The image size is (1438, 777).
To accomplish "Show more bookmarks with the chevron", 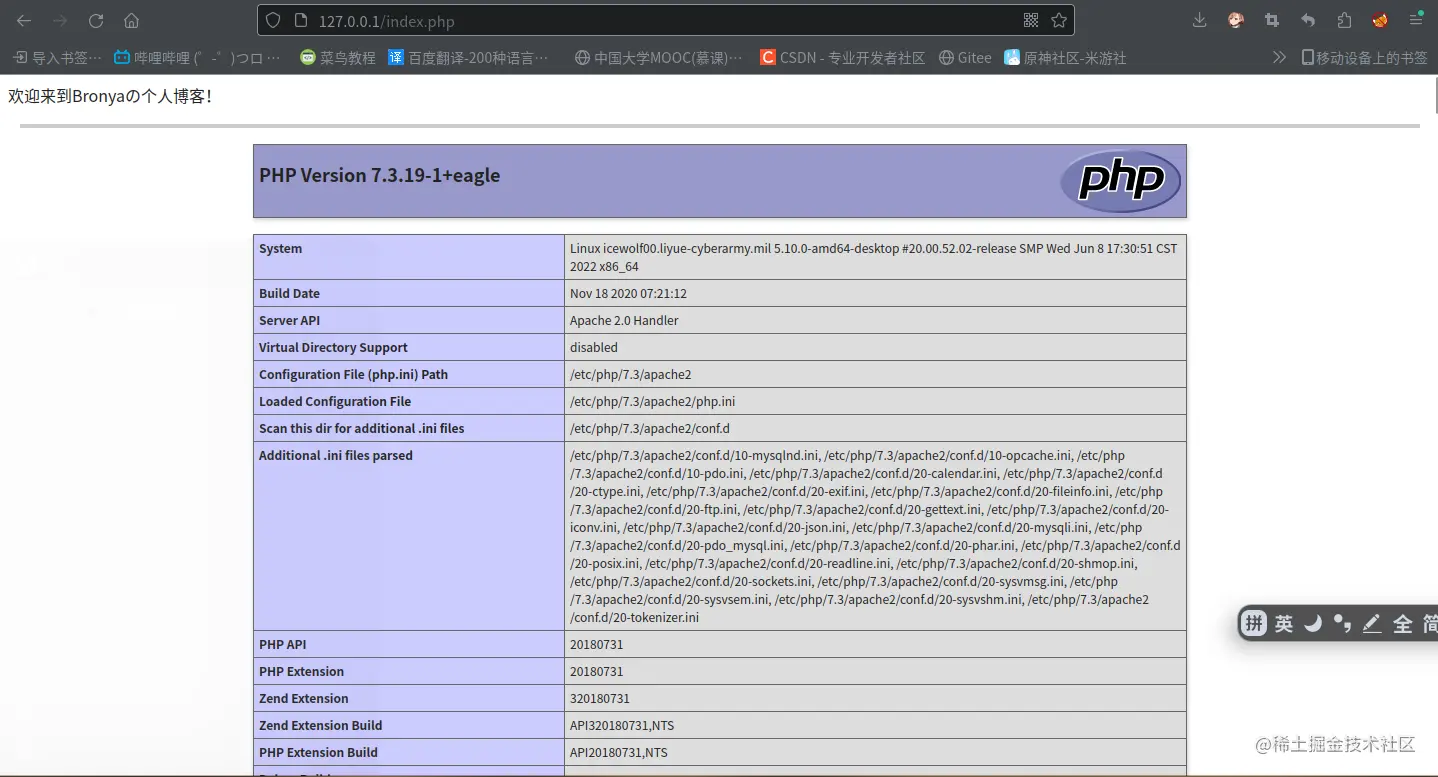I will tap(1279, 58).
